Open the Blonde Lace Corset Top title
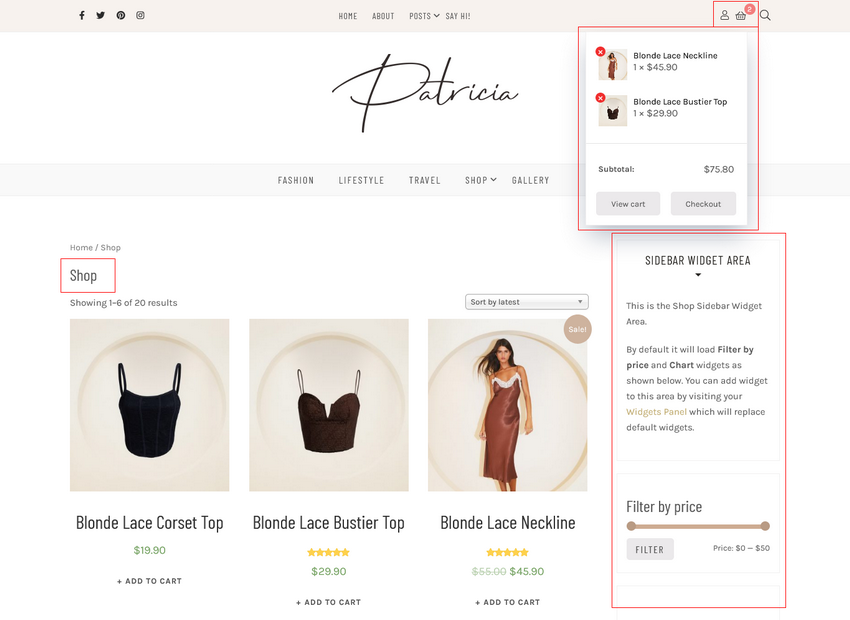 (x=150, y=523)
